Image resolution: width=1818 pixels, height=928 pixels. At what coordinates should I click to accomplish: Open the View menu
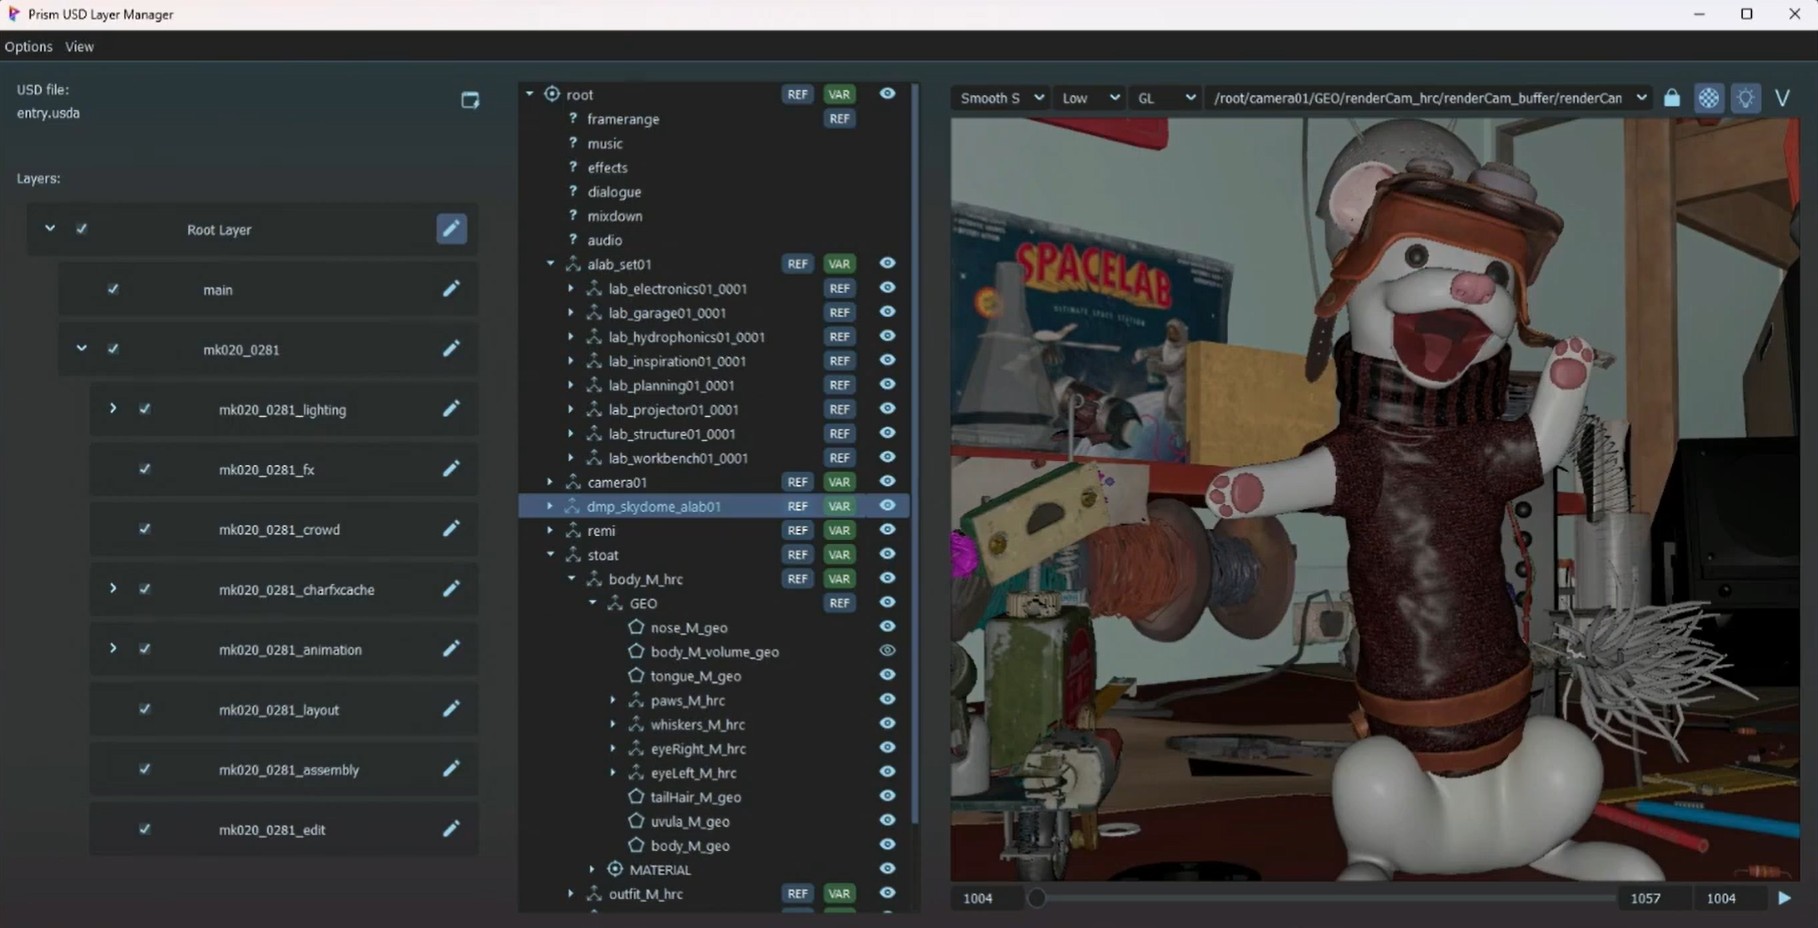[x=79, y=47]
